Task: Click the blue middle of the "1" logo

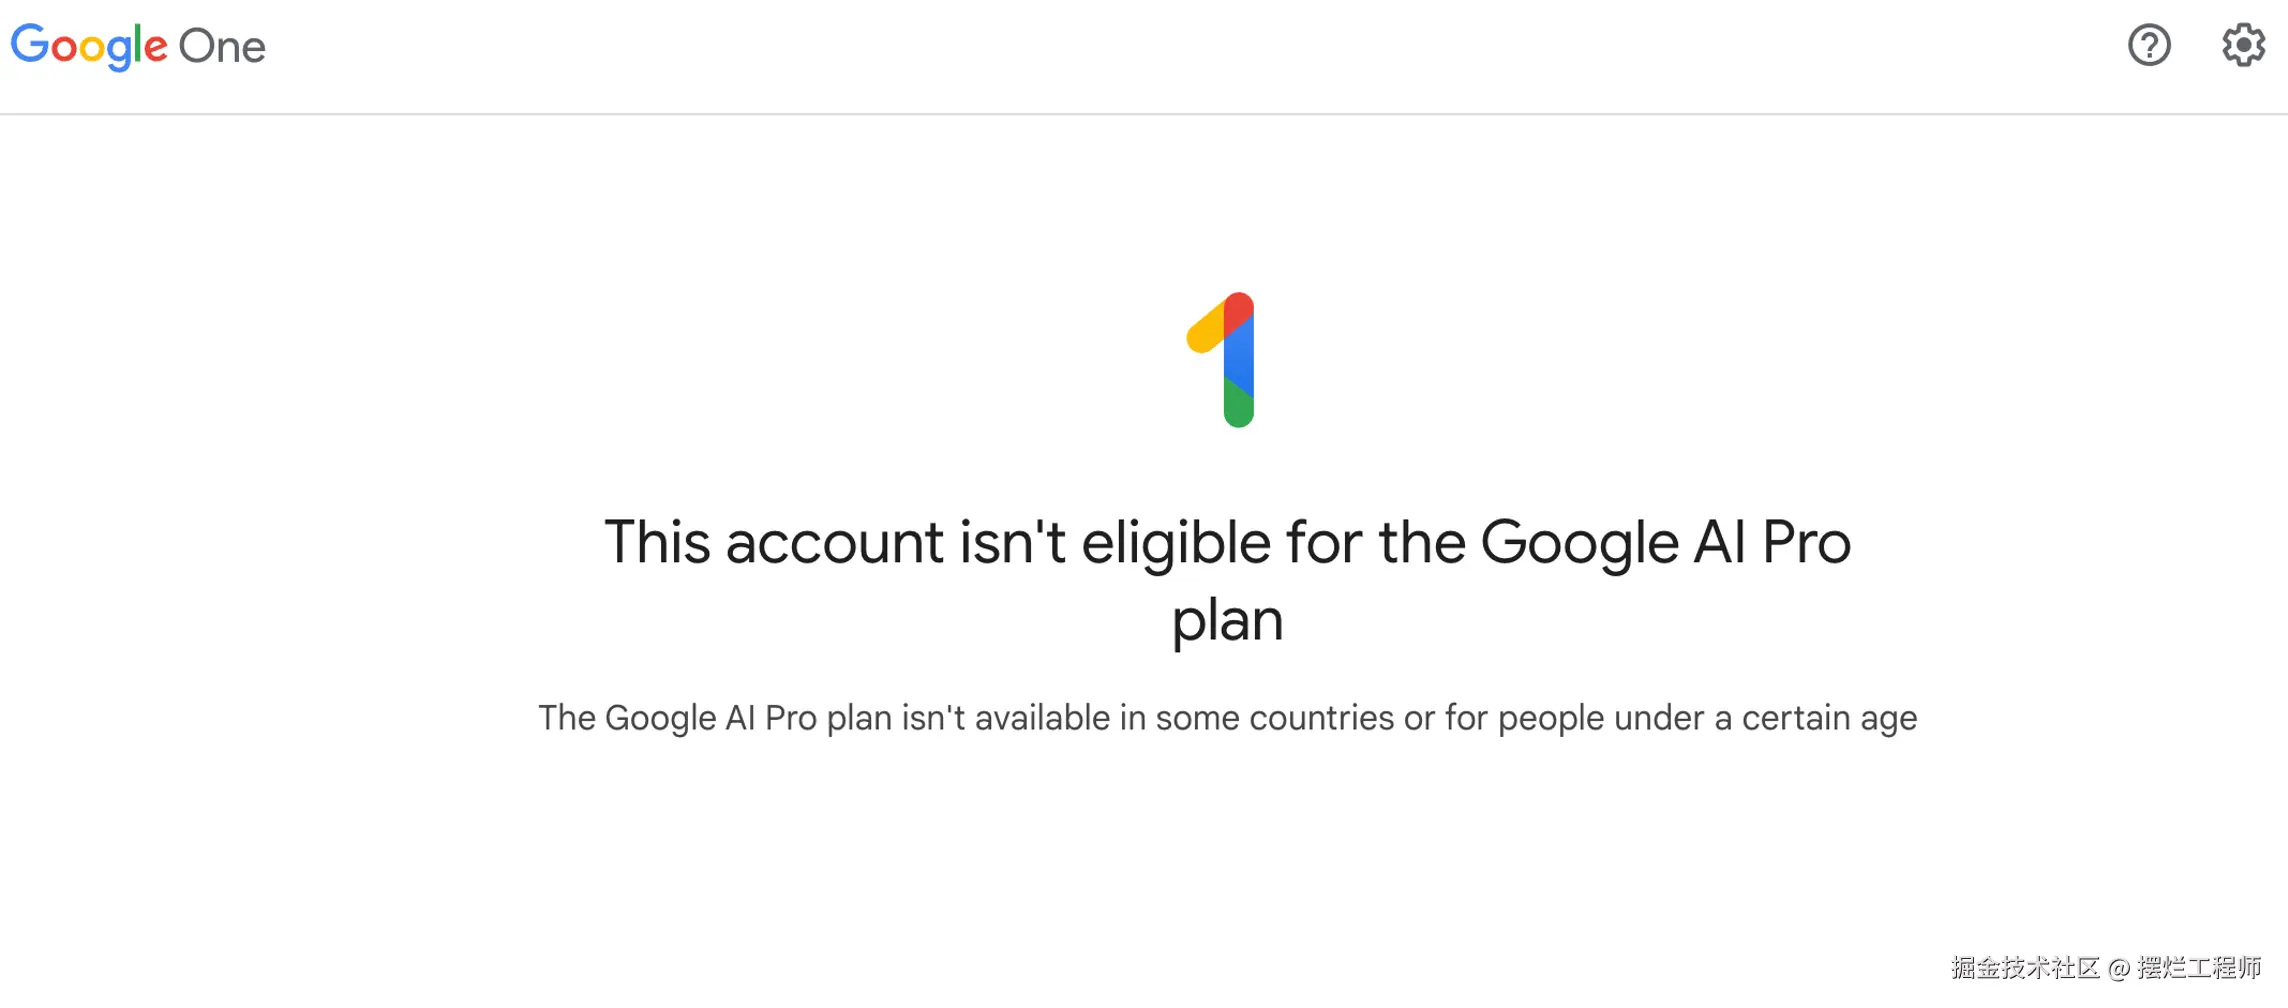Action: 1239,360
